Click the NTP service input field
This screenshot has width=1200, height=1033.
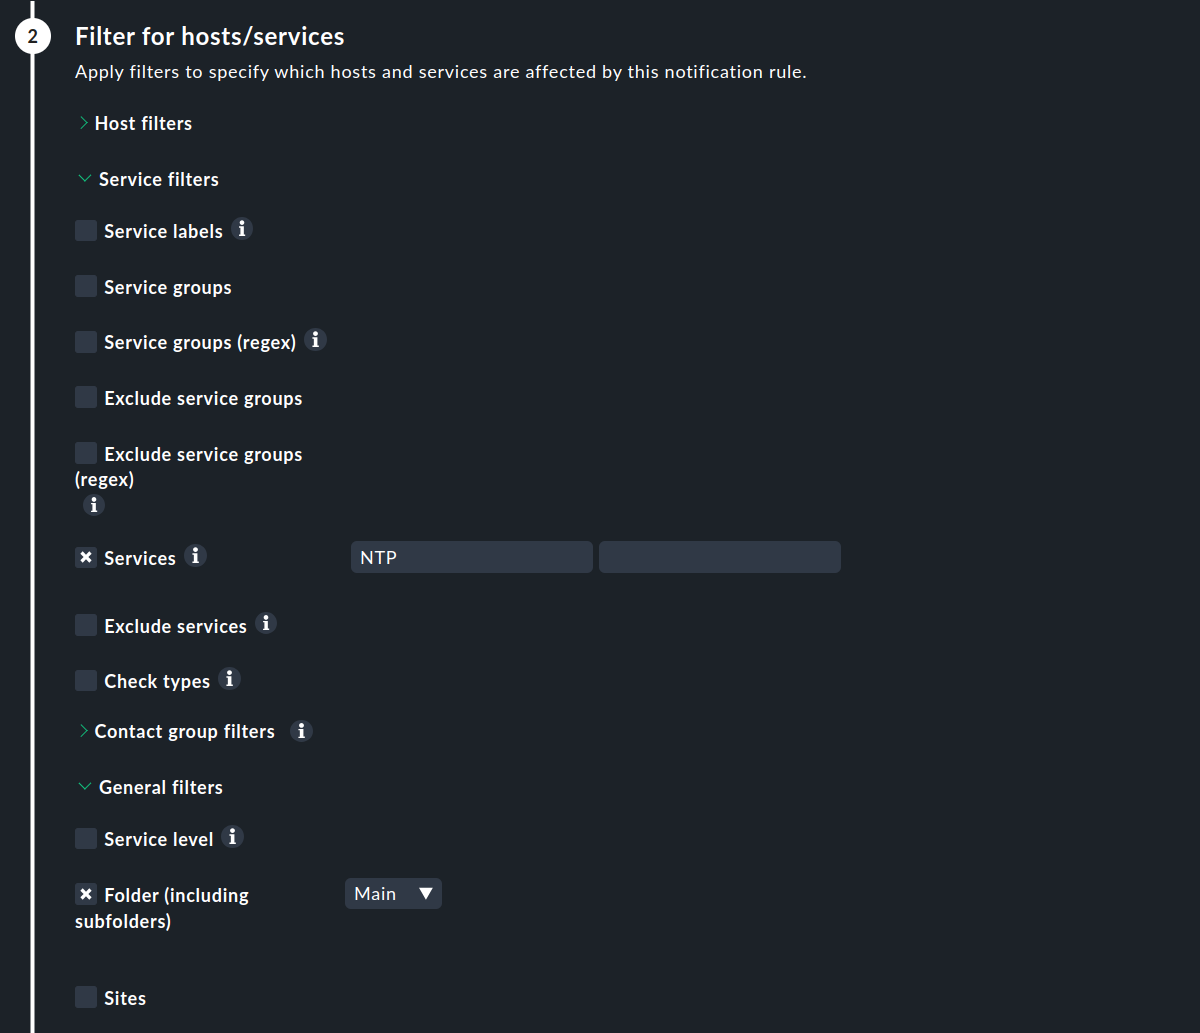[470, 556]
